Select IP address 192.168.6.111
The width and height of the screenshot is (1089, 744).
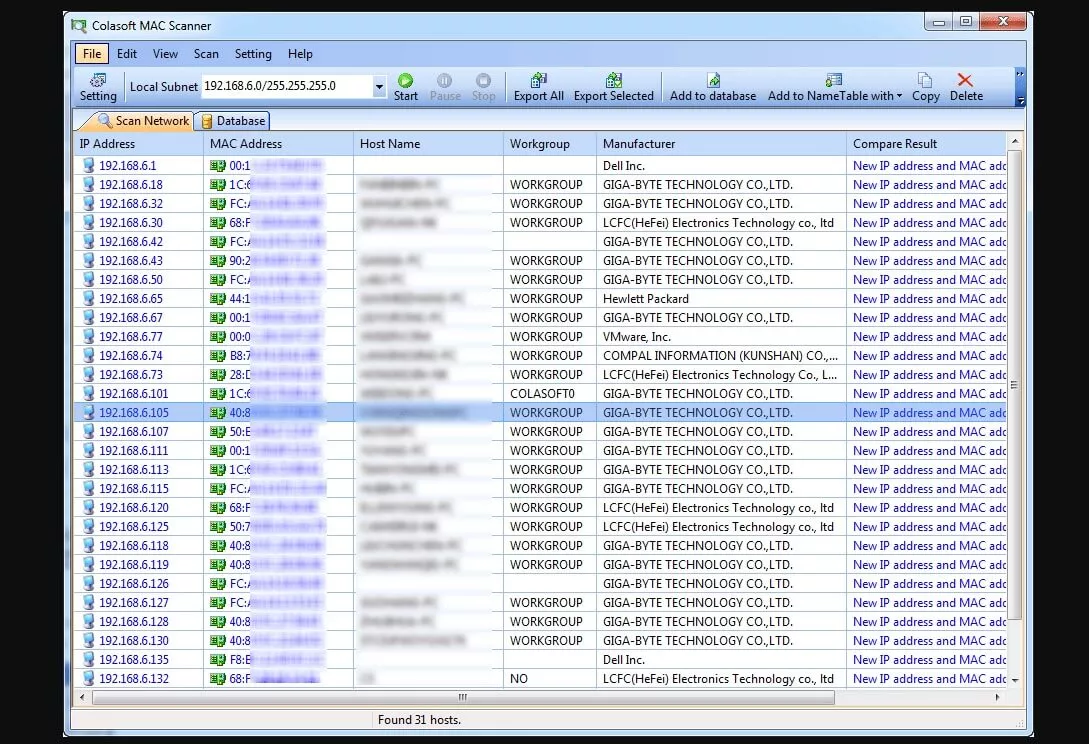tap(133, 451)
